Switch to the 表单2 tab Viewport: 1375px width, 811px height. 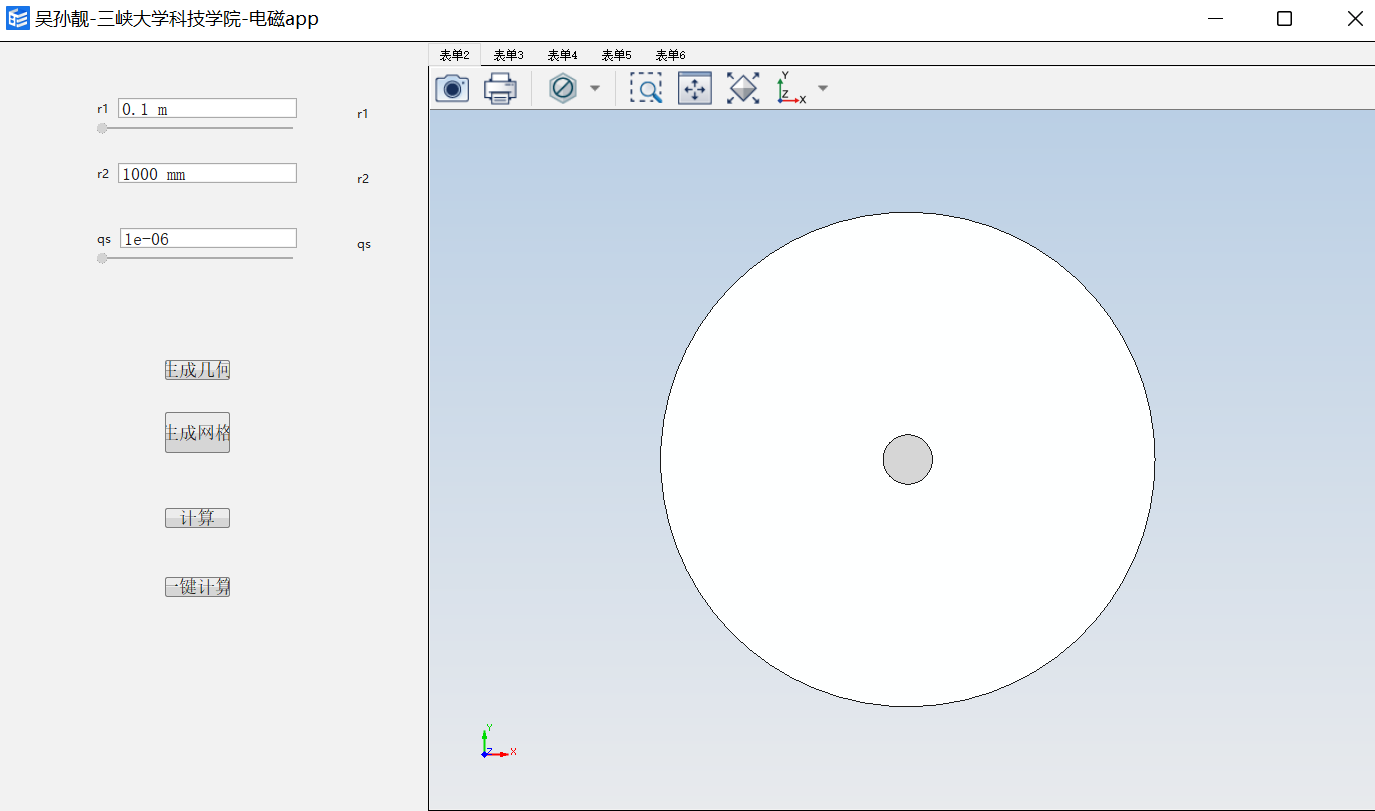tap(454, 55)
